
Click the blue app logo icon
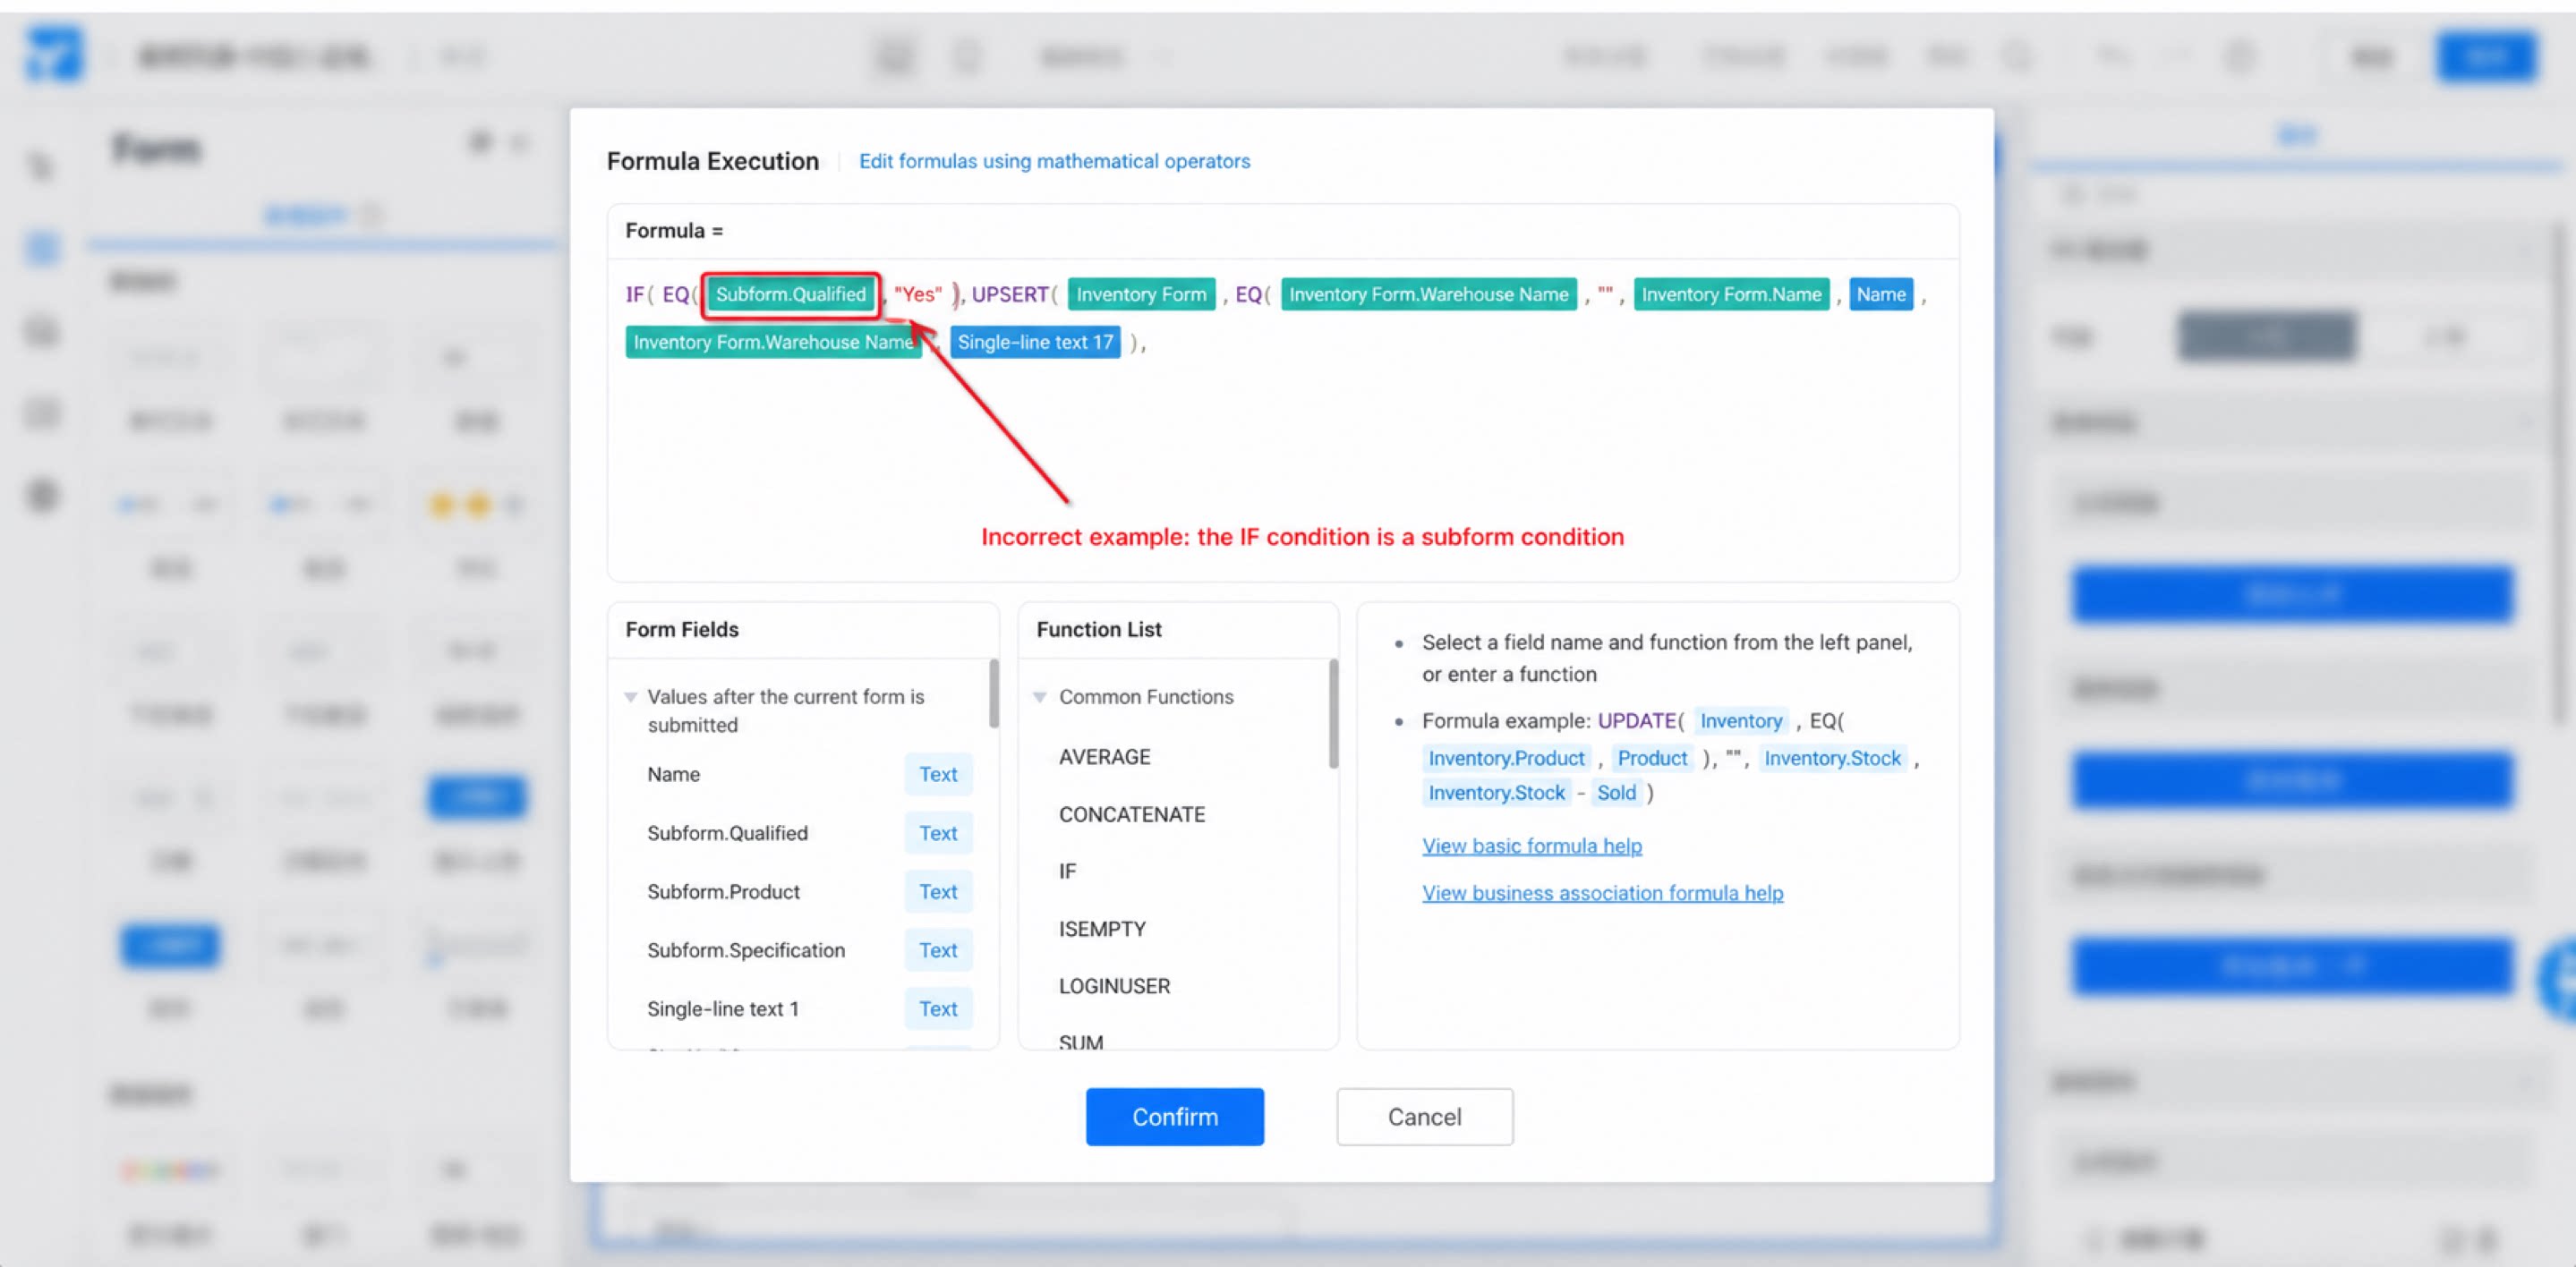[54, 54]
